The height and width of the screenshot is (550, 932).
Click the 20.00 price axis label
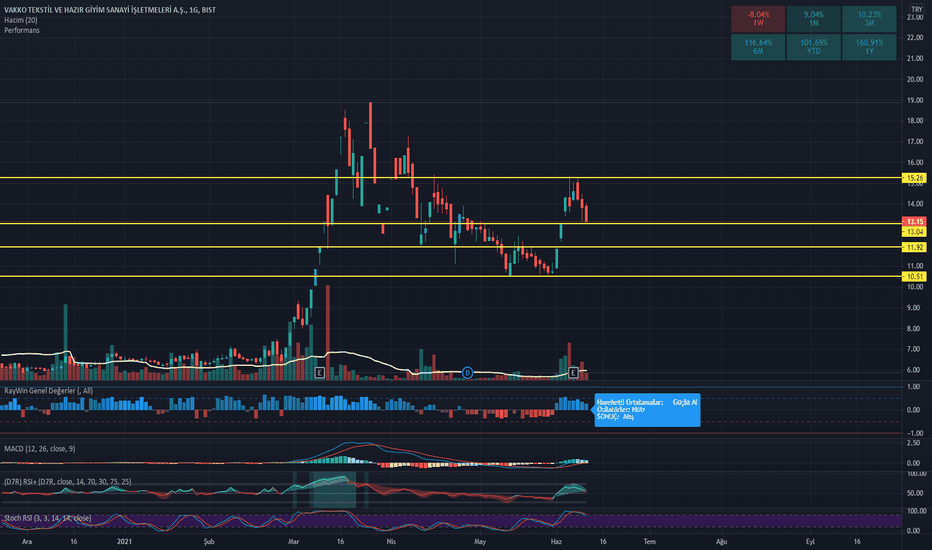point(915,79)
